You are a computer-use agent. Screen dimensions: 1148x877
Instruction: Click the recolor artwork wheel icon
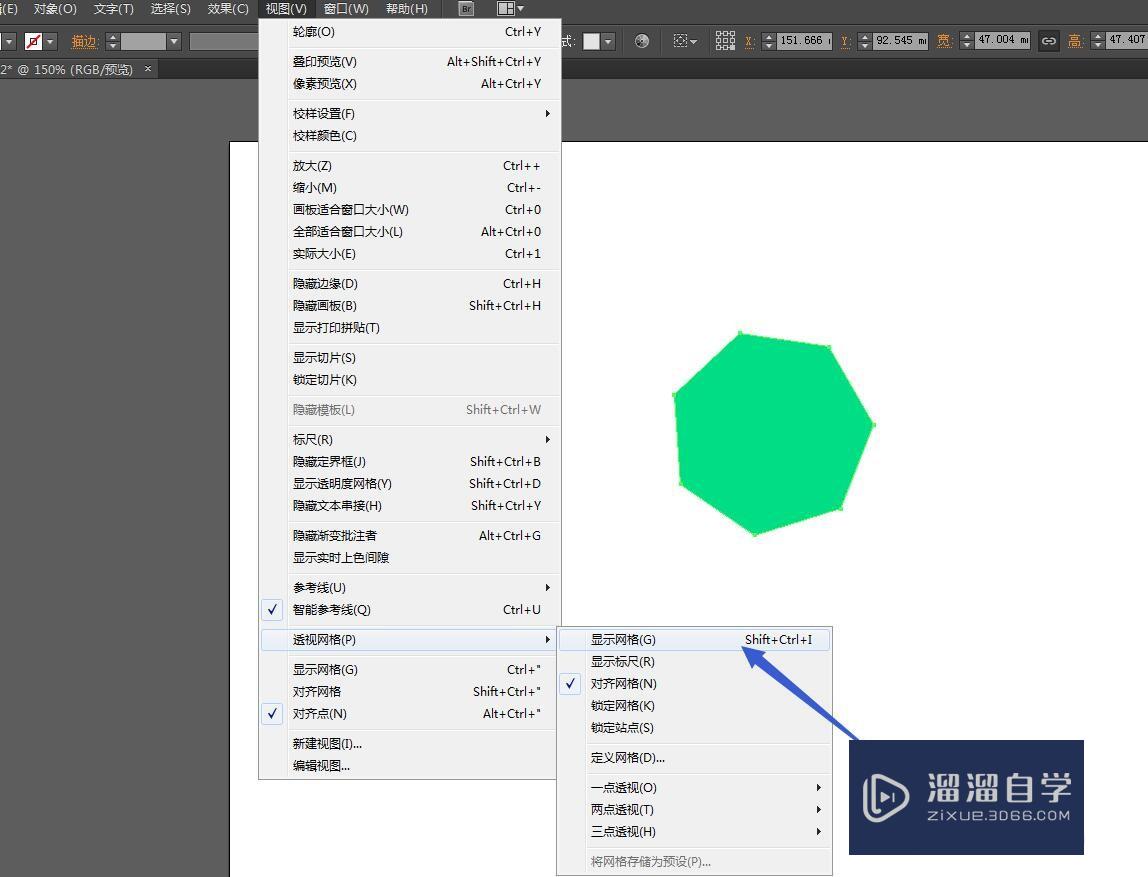tap(642, 41)
